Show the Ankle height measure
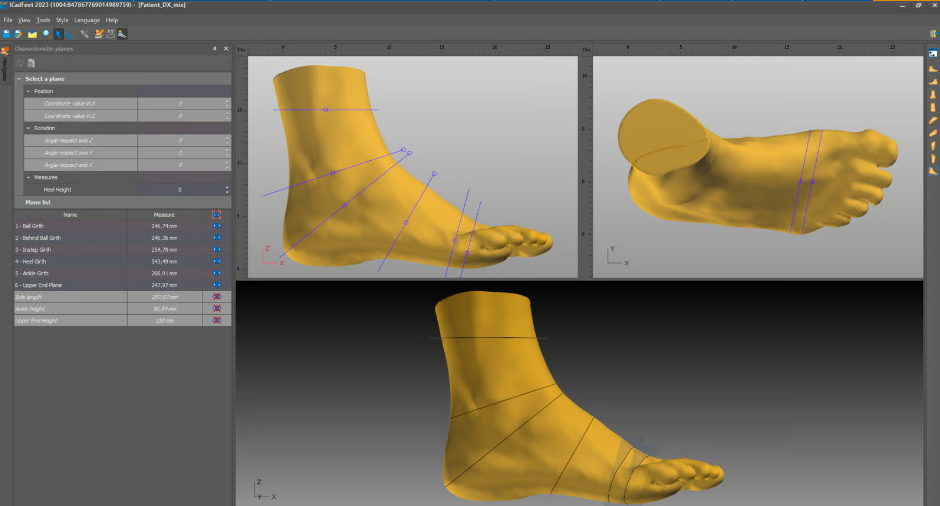The width and height of the screenshot is (940, 506). coord(216,309)
